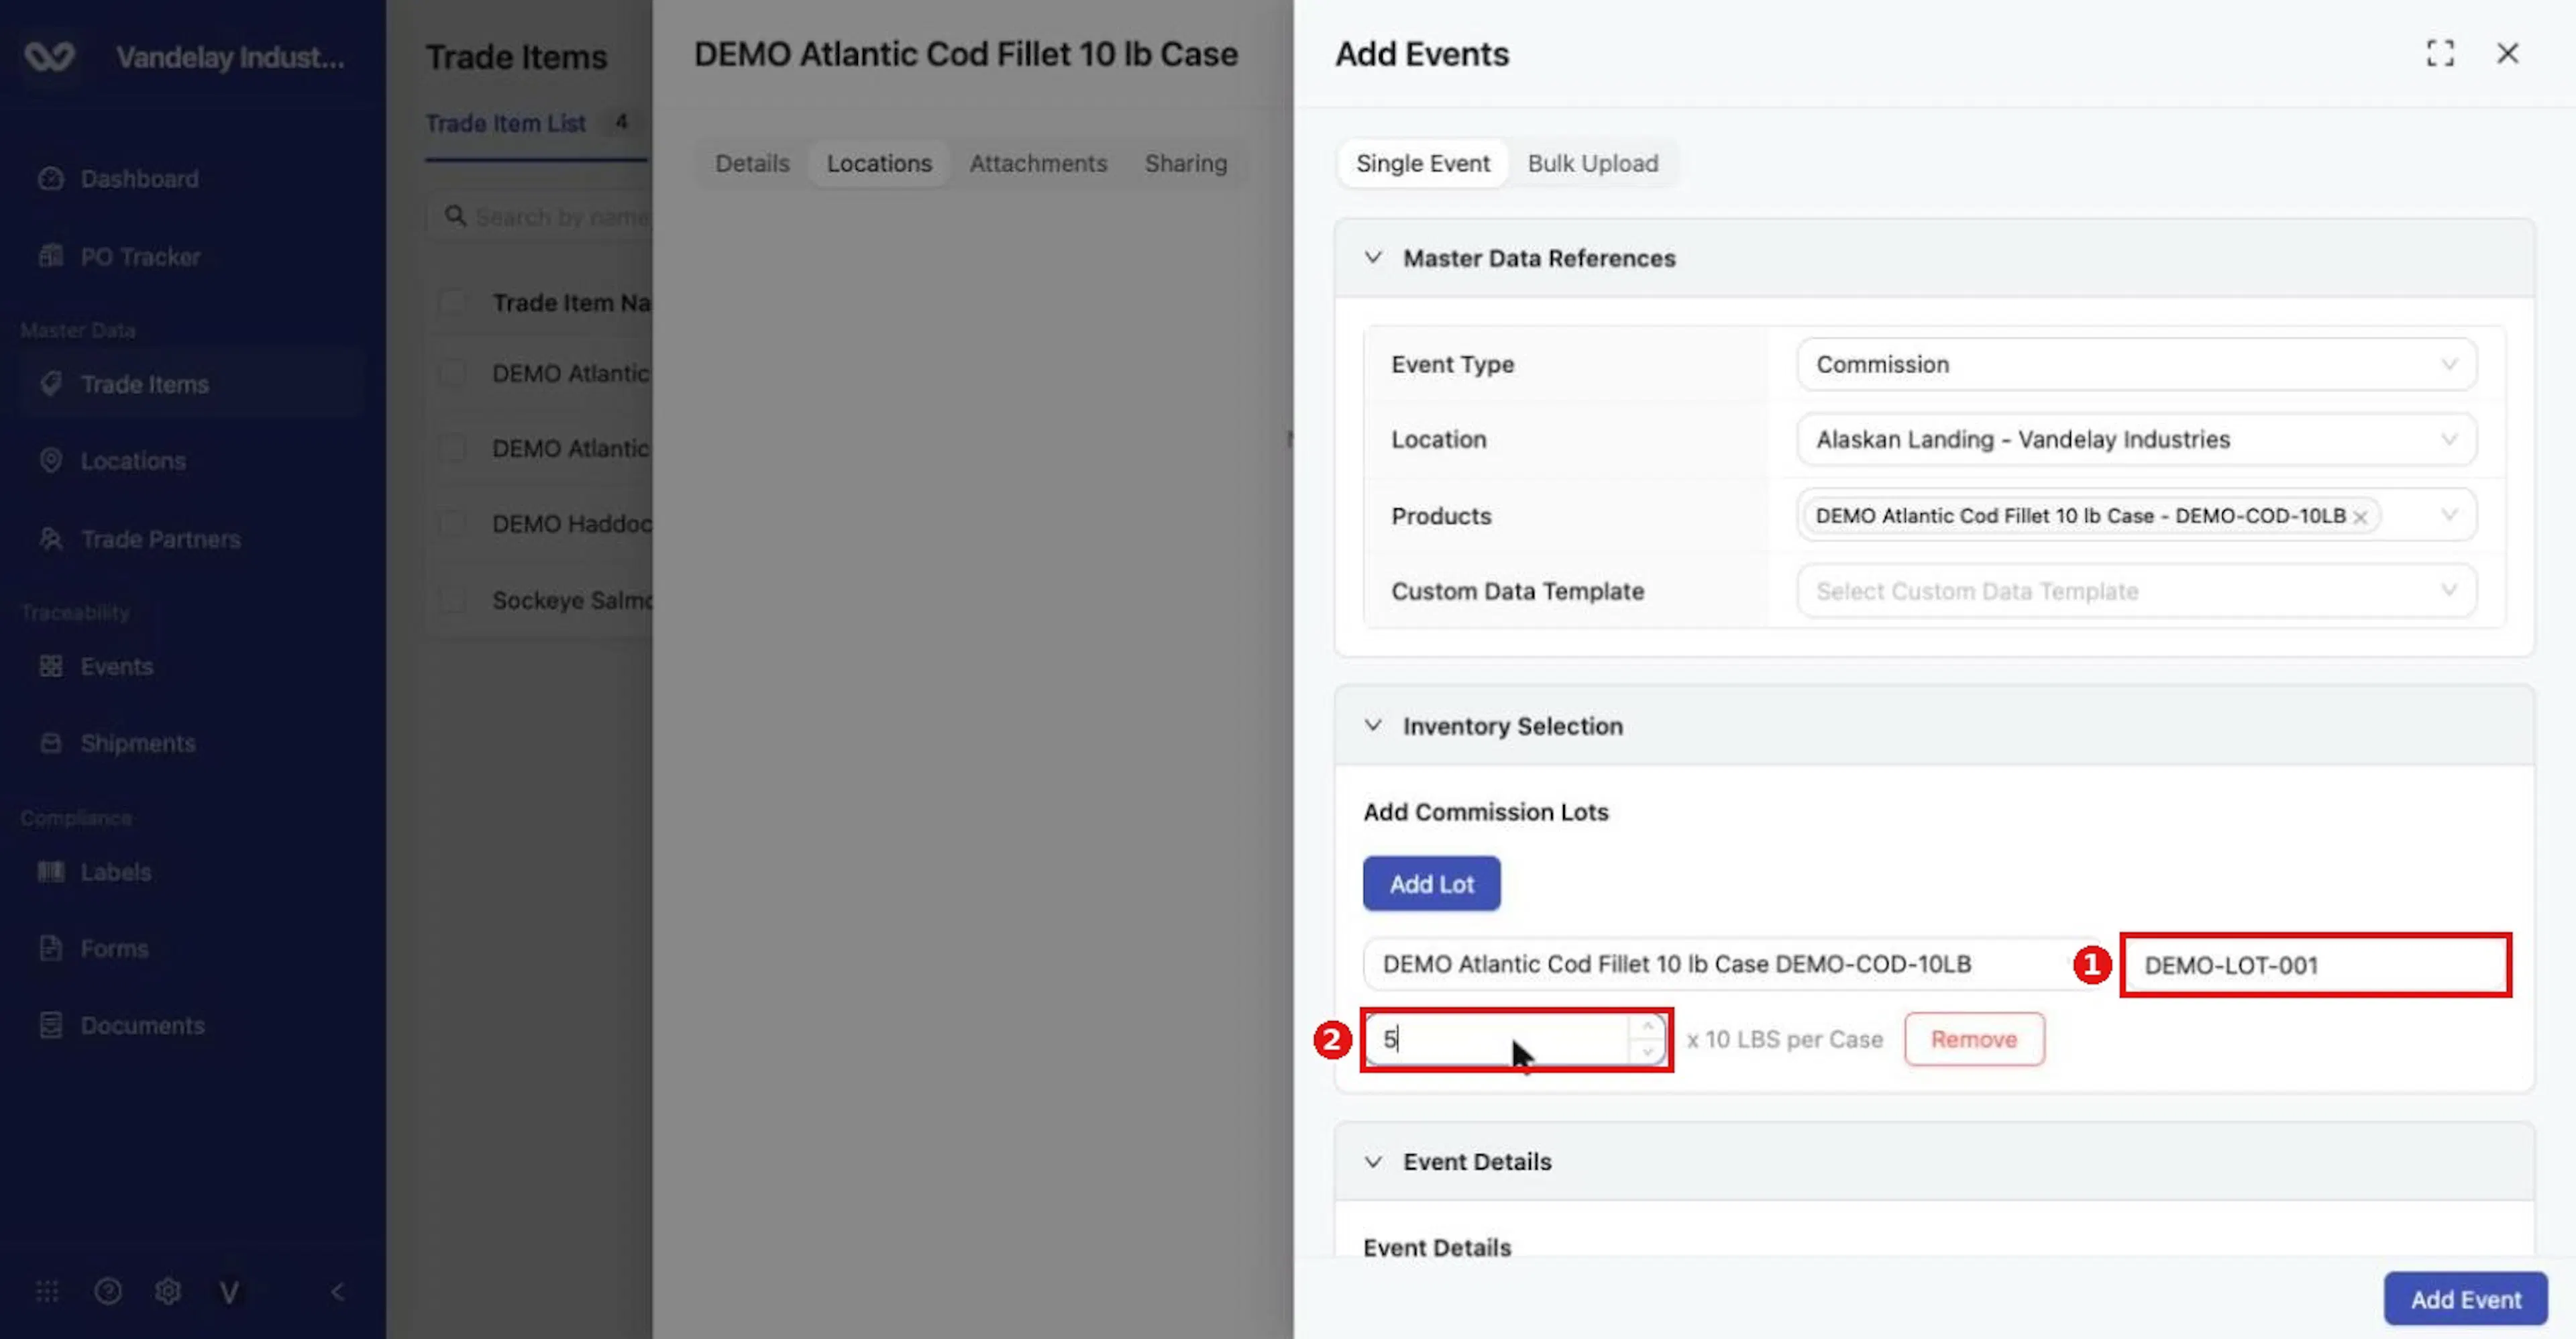Click the Add Lot button

1431,884
